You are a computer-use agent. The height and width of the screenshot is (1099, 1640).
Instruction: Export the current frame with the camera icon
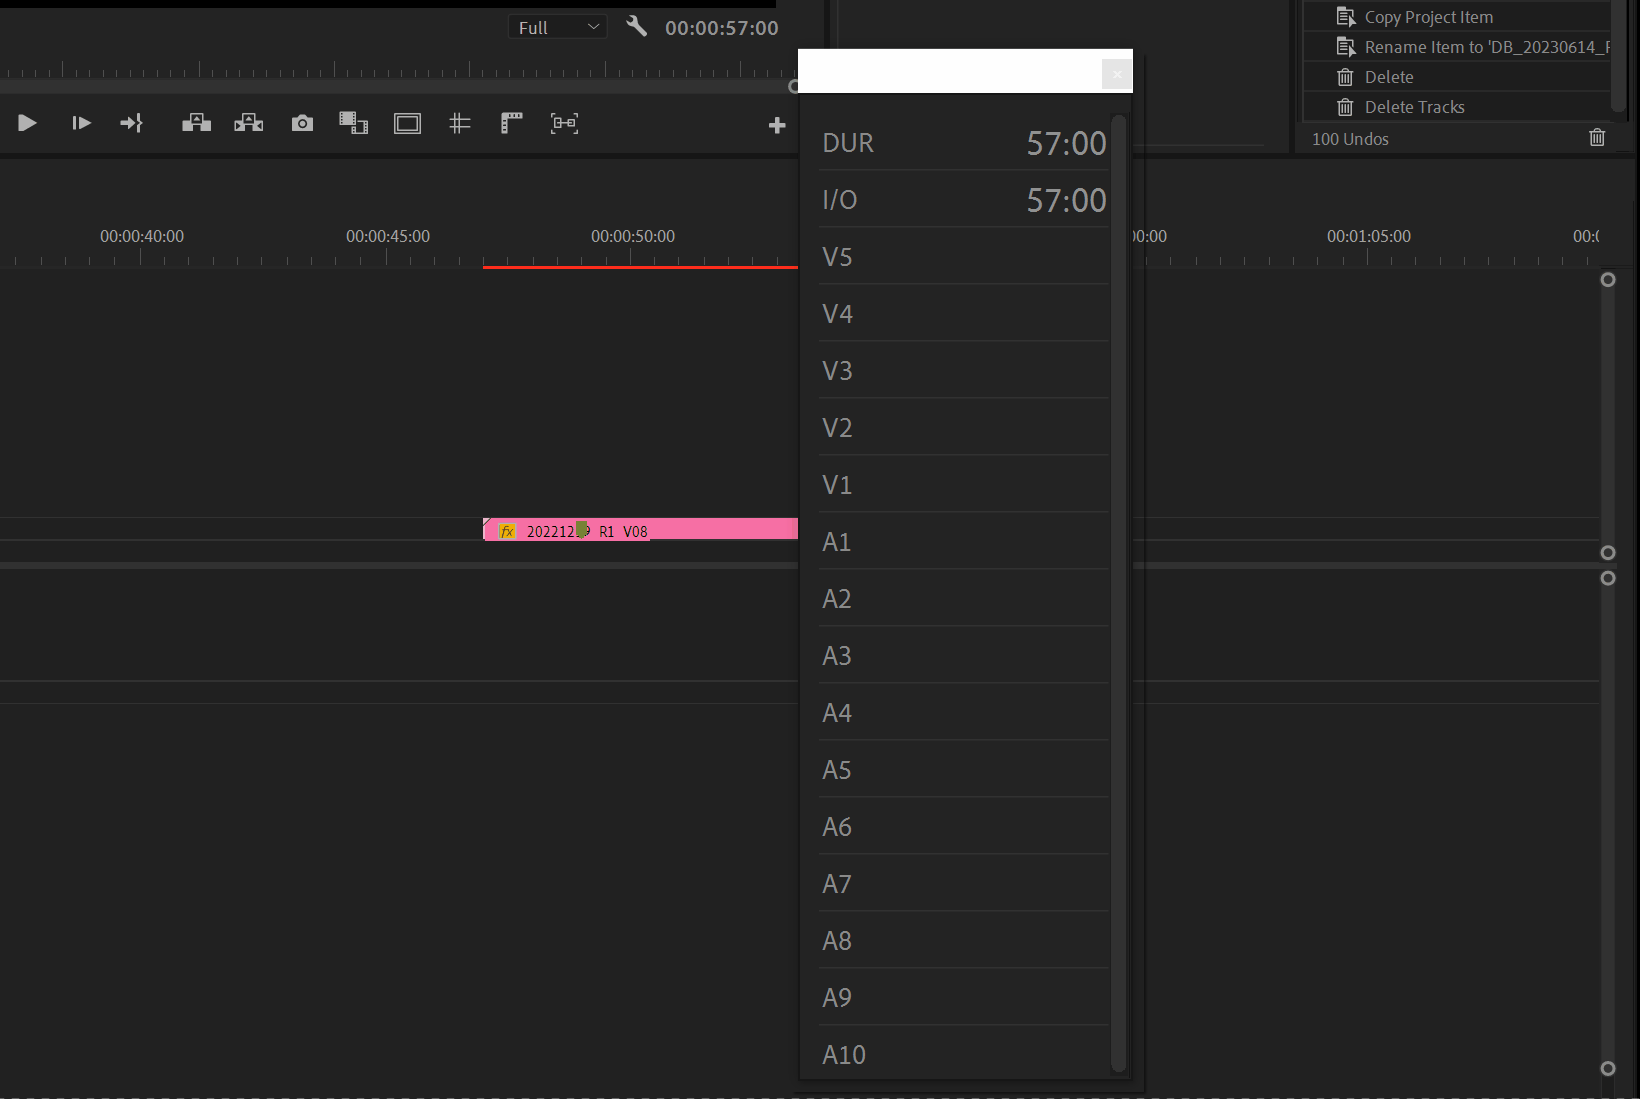coord(302,123)
